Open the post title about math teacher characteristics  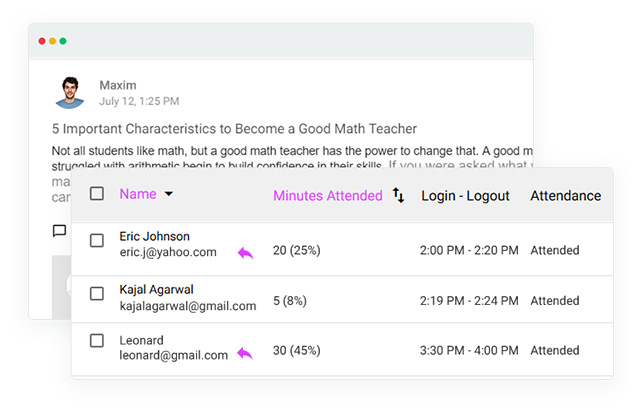[234, 129]
